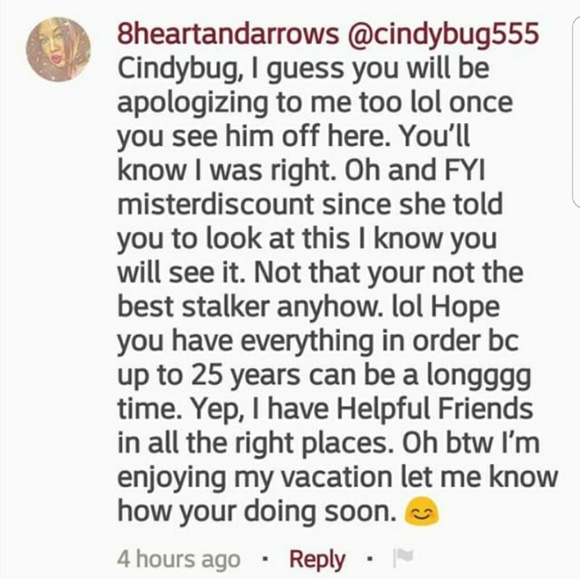The width and height of the screenshot is (580, 579).
Task: Click "25 years" in the comment text
Action: tap(246, 375)
